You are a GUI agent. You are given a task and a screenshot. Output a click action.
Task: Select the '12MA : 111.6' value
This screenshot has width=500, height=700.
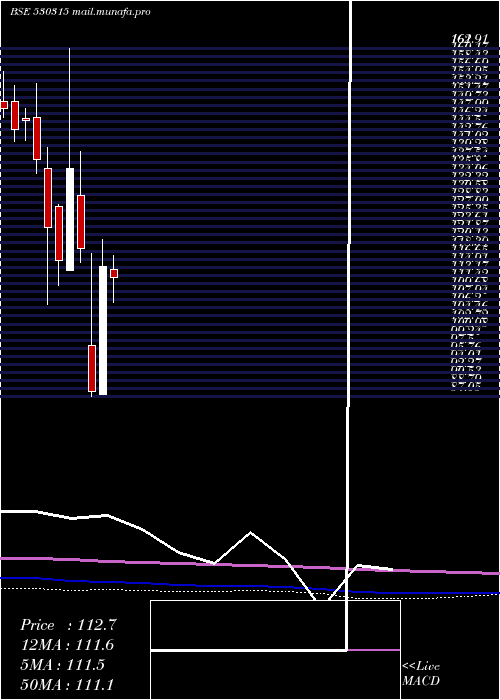(x=67, y=645)
